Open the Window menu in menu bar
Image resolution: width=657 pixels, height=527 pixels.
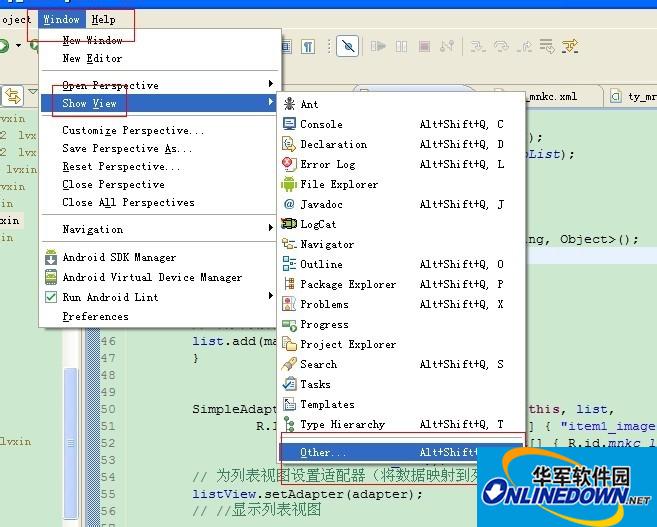(x=62, y=19)
